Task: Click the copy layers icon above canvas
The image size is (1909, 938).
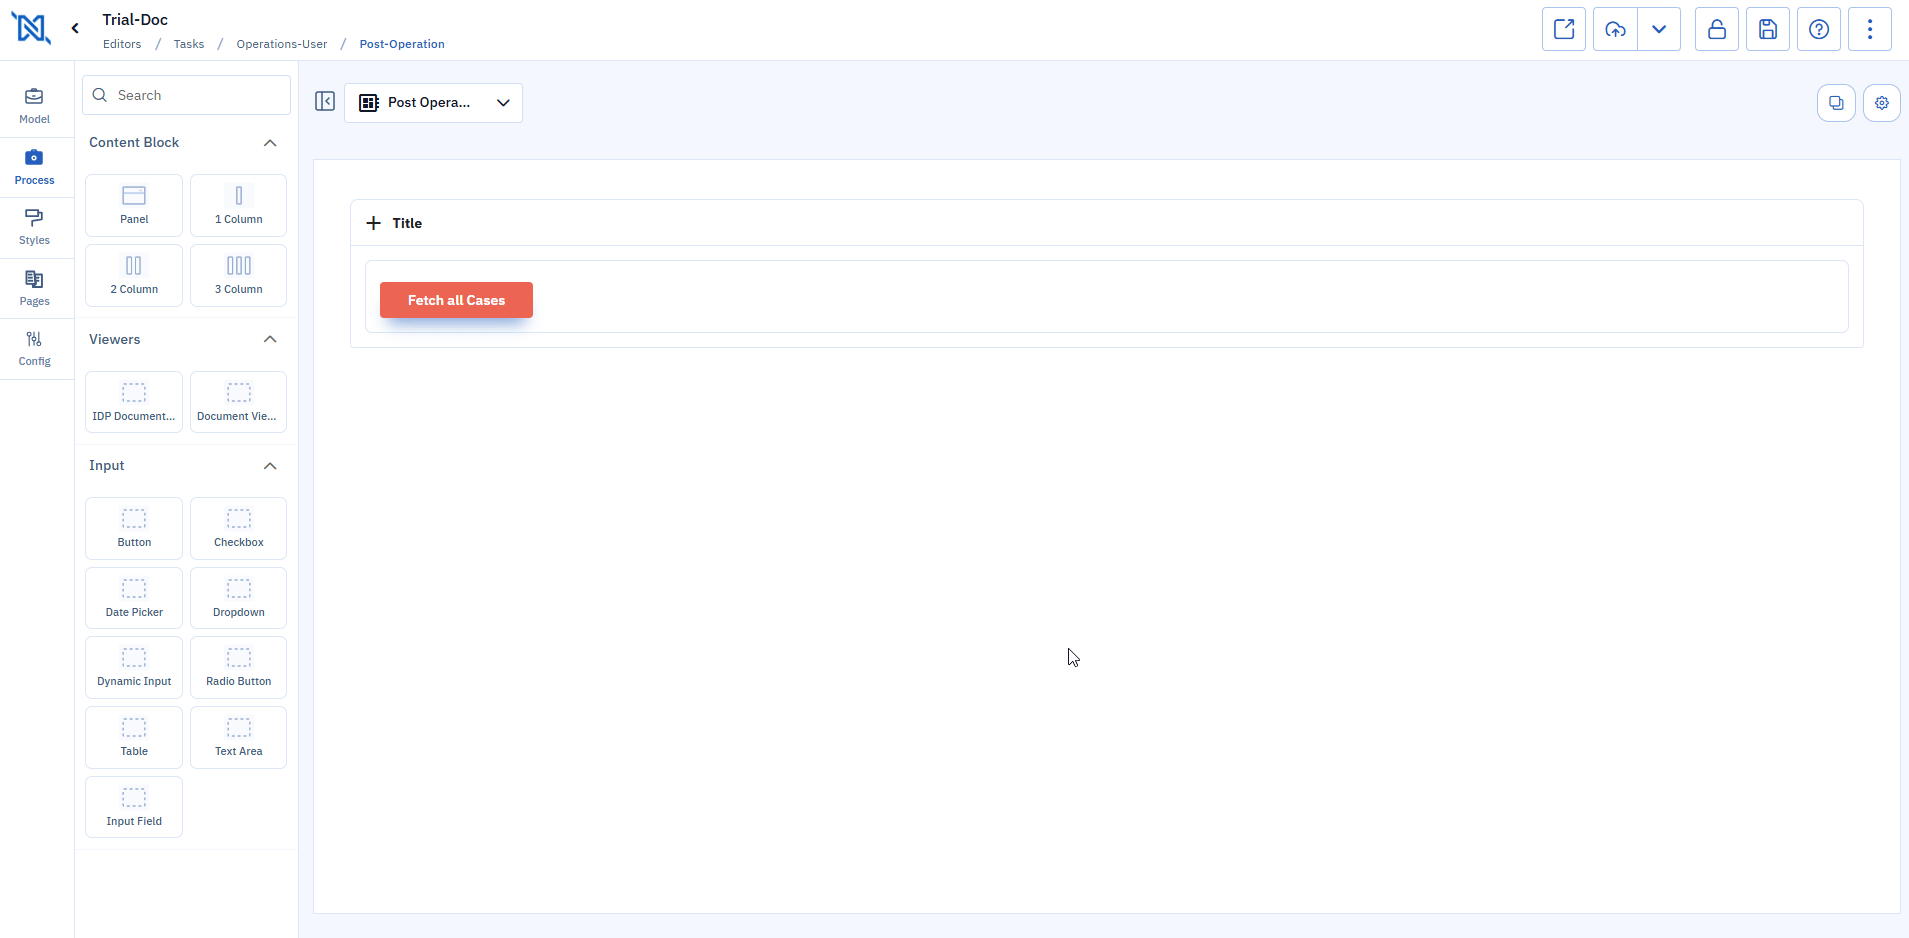Action: [1836, 103]
